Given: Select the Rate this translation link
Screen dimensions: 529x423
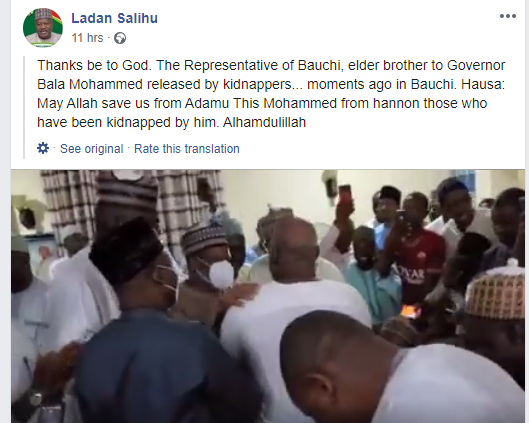Looking at the screenshot, I should pyautogui.click(x=187, y=148).
